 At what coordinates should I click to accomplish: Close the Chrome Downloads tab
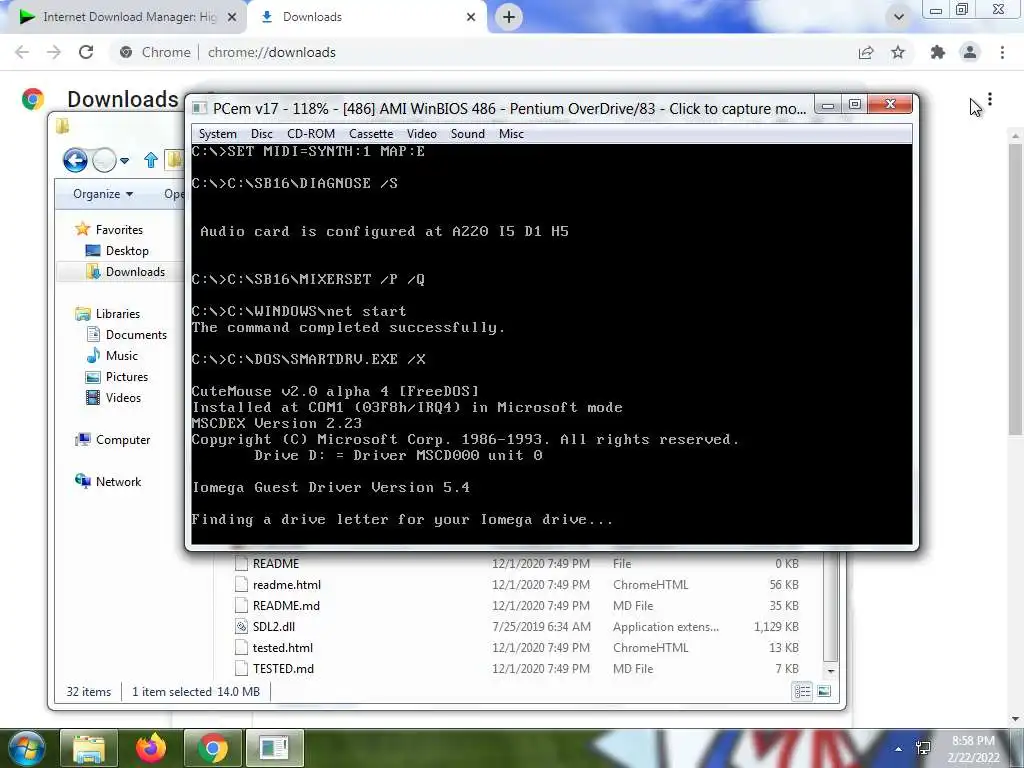click(x=471, y=17)
